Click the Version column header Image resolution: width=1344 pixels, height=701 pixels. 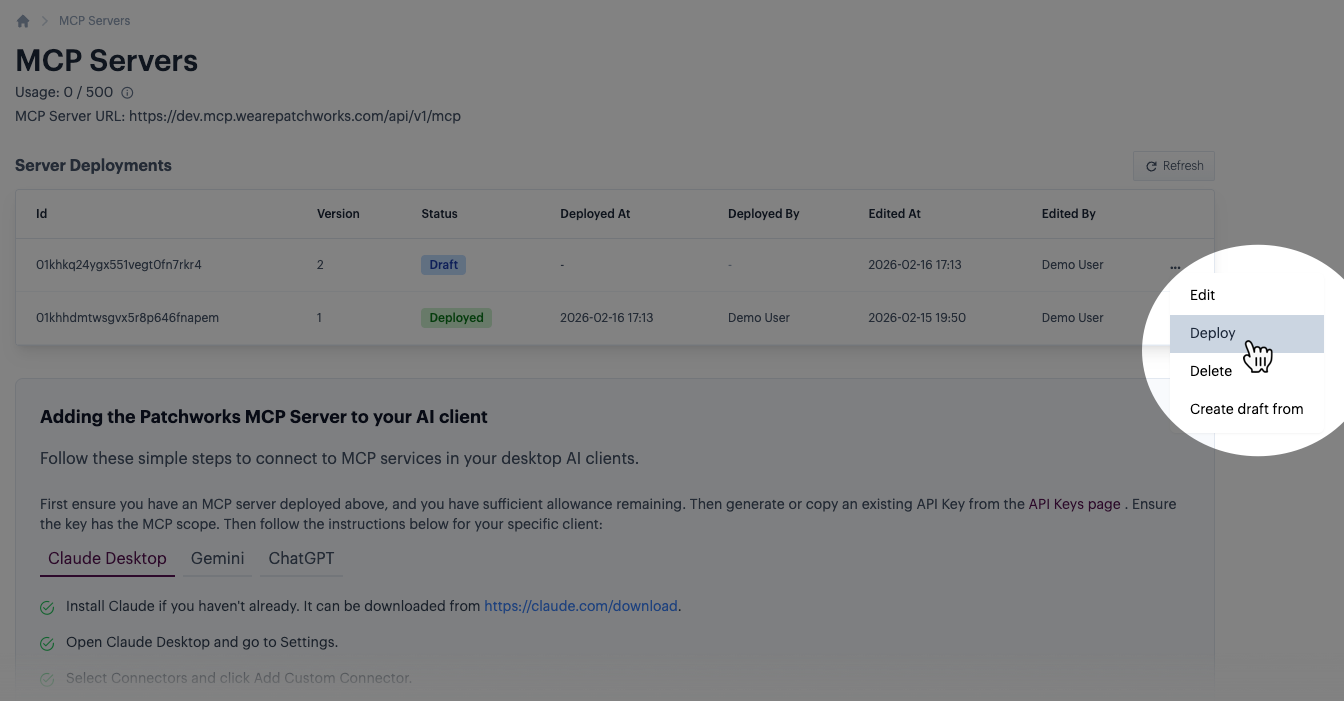tap(338, 214)
